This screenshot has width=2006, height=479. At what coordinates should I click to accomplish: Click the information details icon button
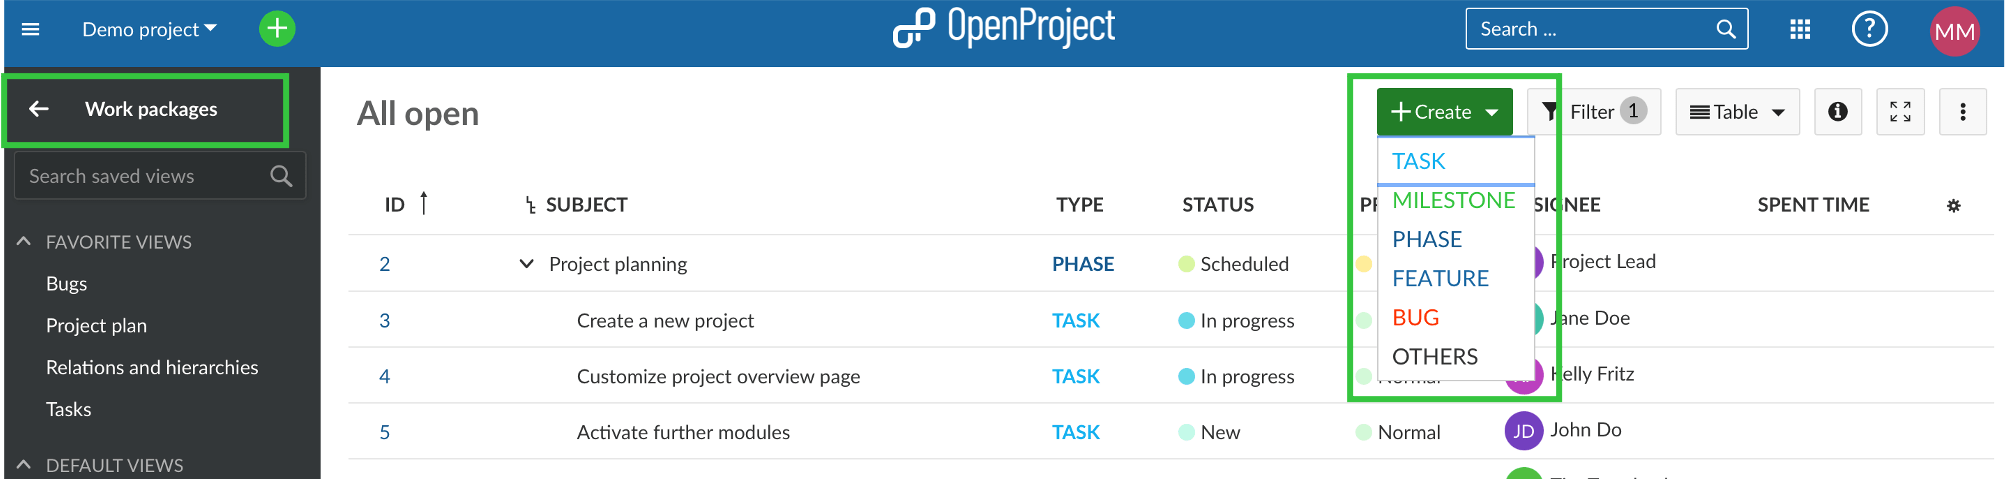click(x=1837, y=112)
